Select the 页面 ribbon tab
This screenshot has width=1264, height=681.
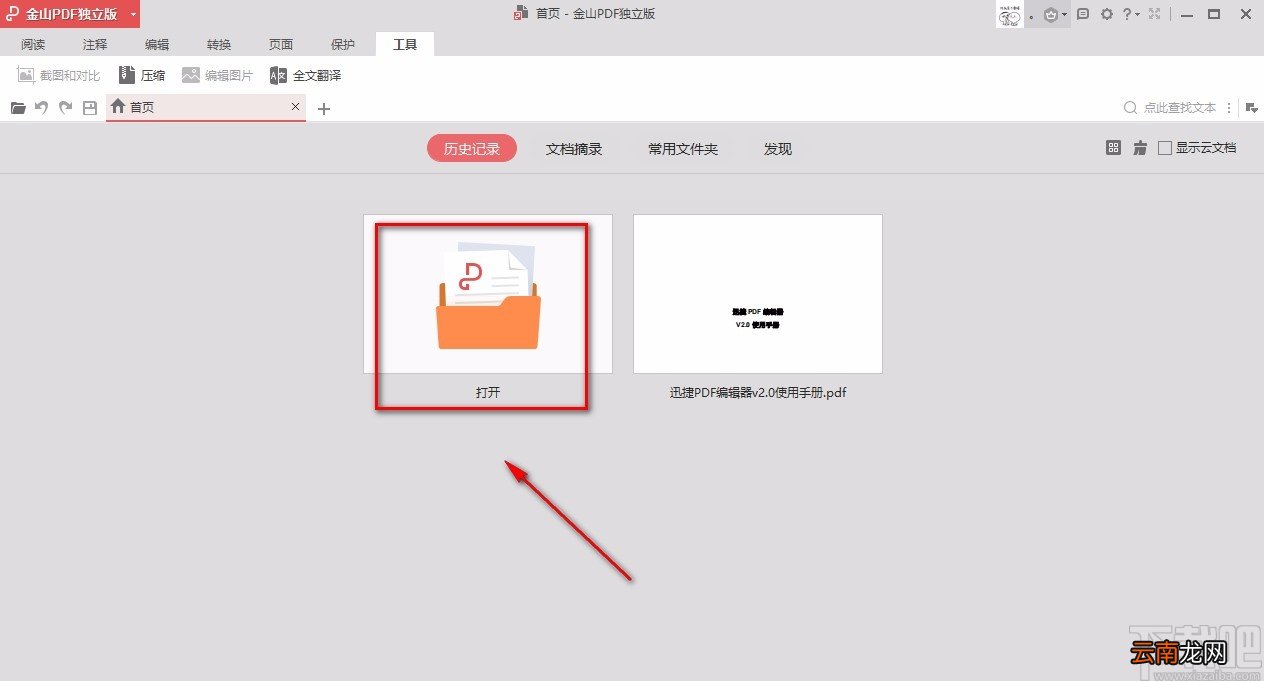(281, 44)
